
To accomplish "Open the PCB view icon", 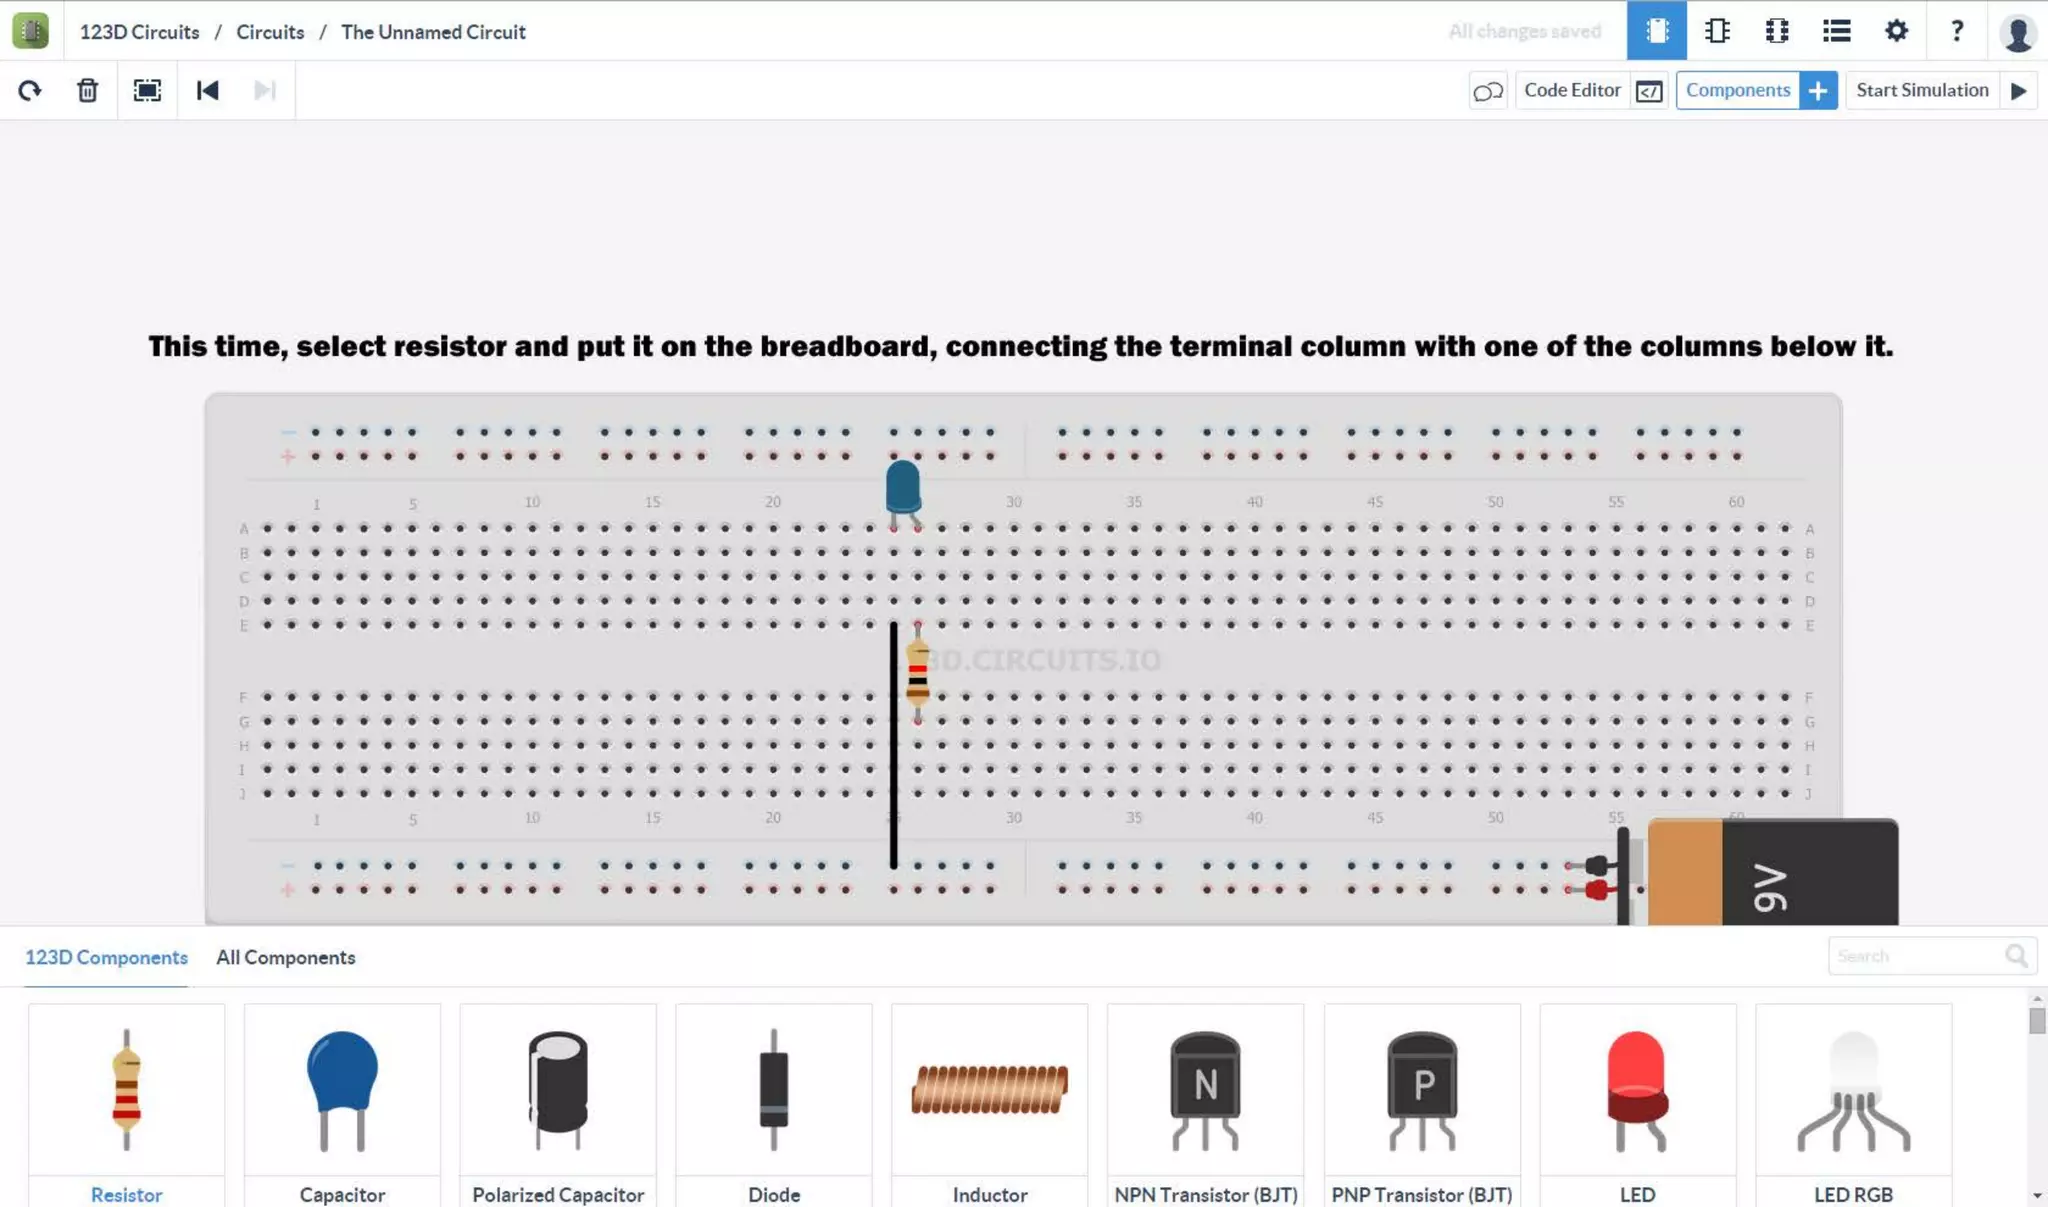I will [x=1777, y=31].
